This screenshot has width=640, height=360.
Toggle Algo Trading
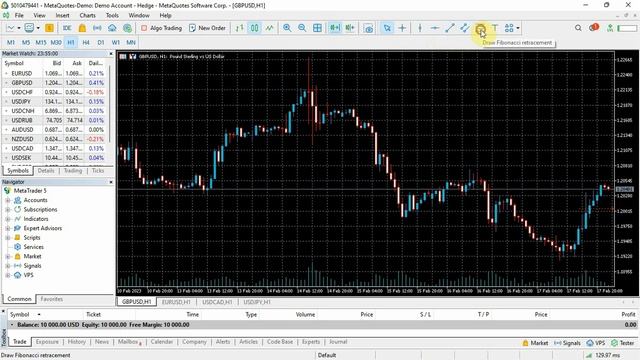[x=162, y=28]
